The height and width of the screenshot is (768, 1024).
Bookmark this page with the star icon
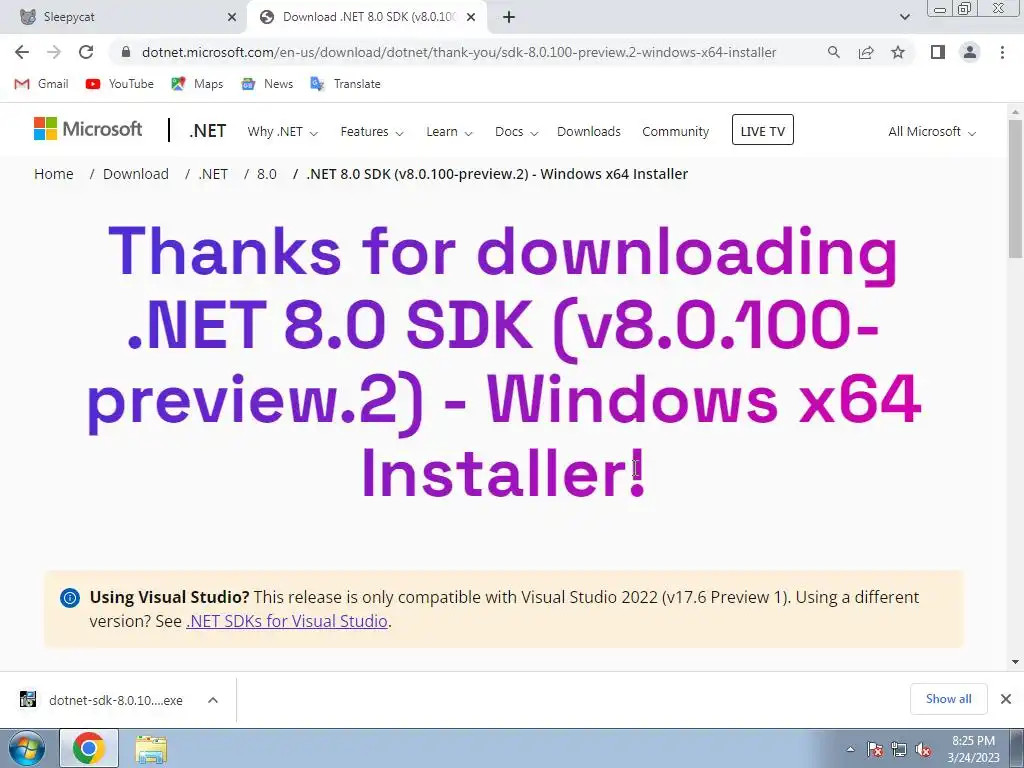click(898, 52)
